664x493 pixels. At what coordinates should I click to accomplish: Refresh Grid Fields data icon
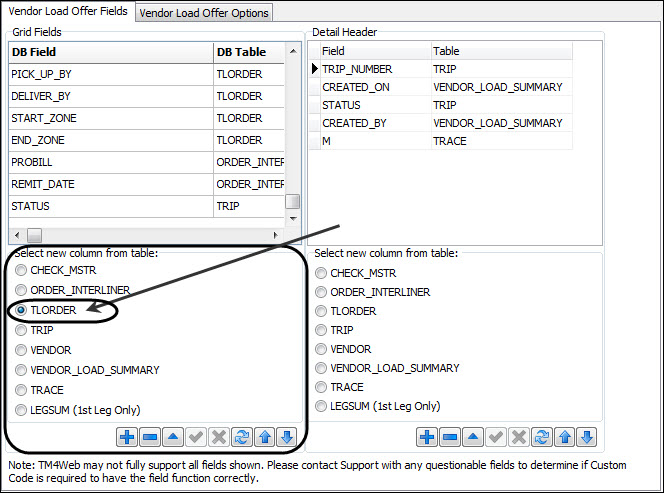[x=241, y=437]
